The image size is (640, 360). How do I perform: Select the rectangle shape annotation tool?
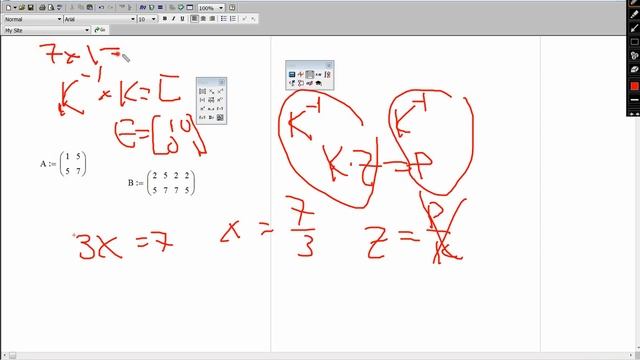(x=634, y=42)
